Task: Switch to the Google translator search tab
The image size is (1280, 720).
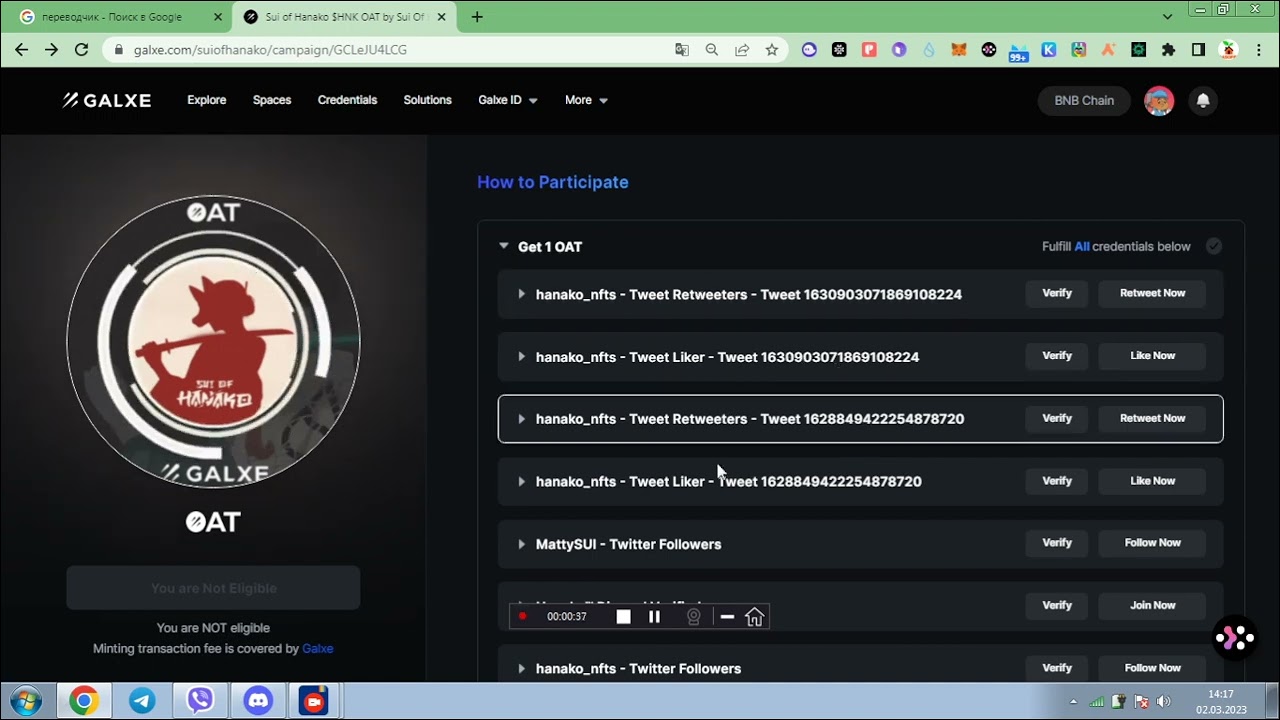Action: tap(120, 17)
